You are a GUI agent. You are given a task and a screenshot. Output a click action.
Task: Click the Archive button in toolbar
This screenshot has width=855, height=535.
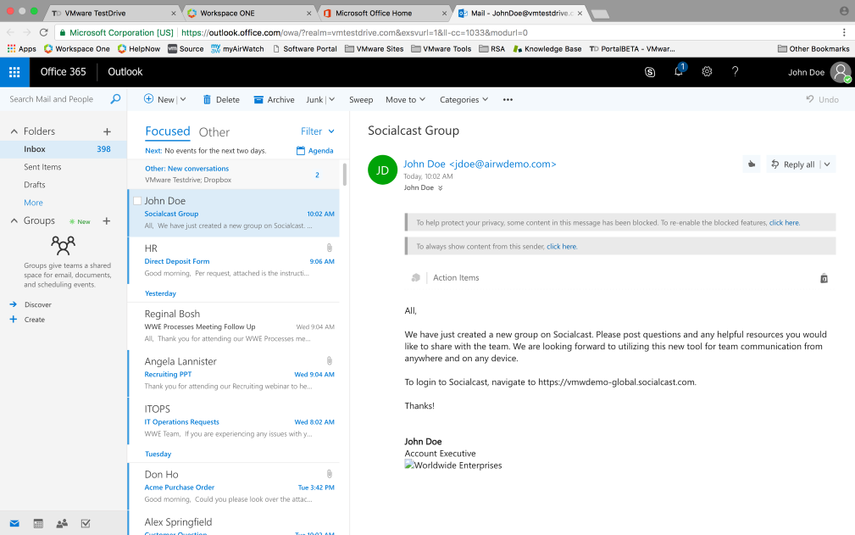tap(274, 100)
